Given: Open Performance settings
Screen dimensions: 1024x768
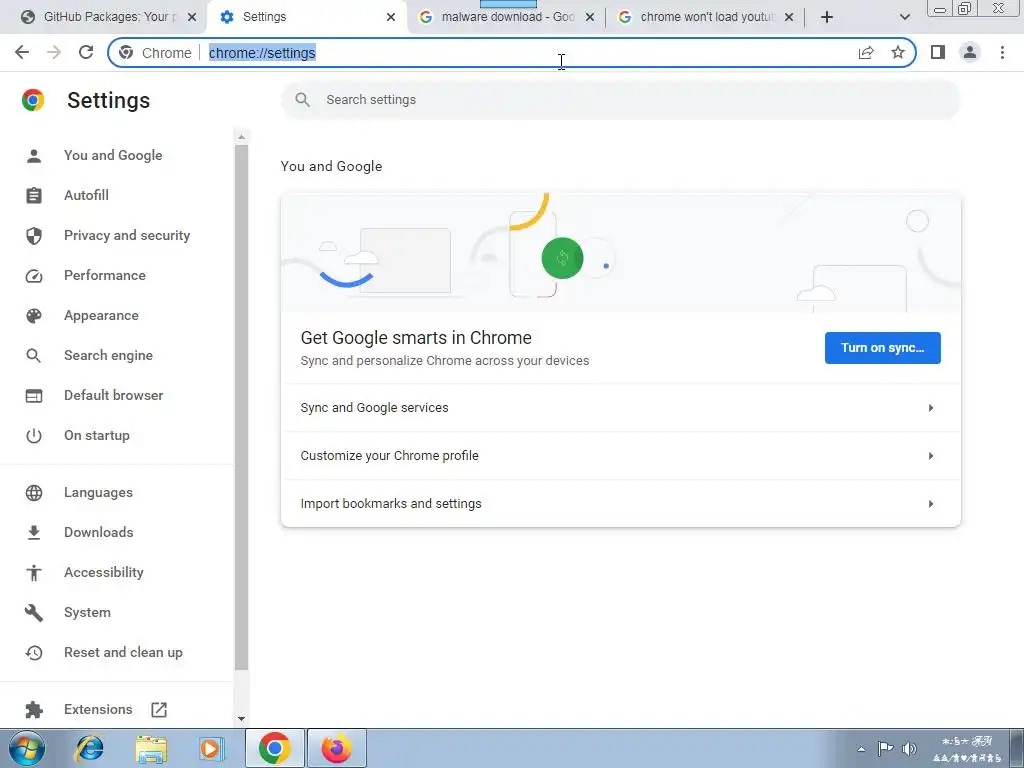Looking at the screenshot, I should [104, 276].
